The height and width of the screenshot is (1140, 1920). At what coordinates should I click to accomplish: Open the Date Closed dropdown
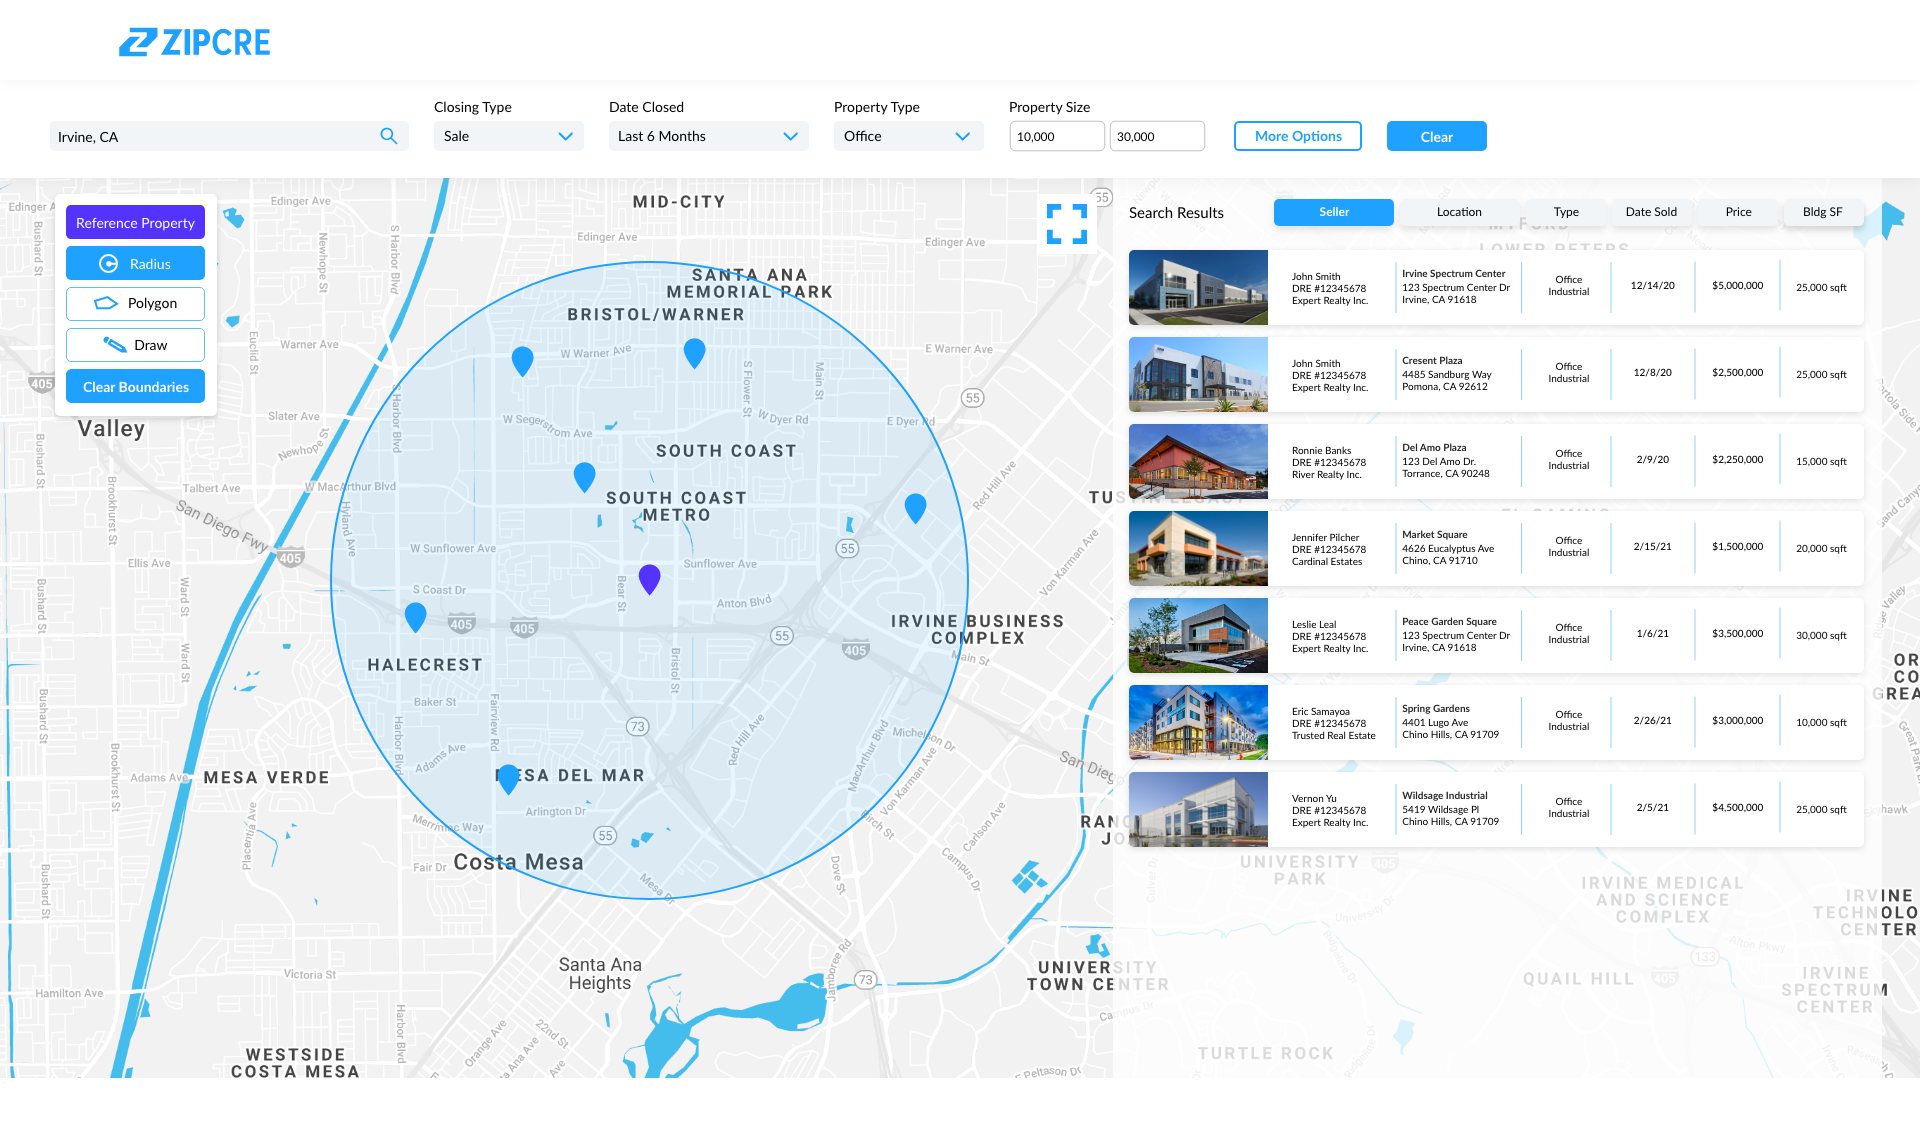pos(708,136)
